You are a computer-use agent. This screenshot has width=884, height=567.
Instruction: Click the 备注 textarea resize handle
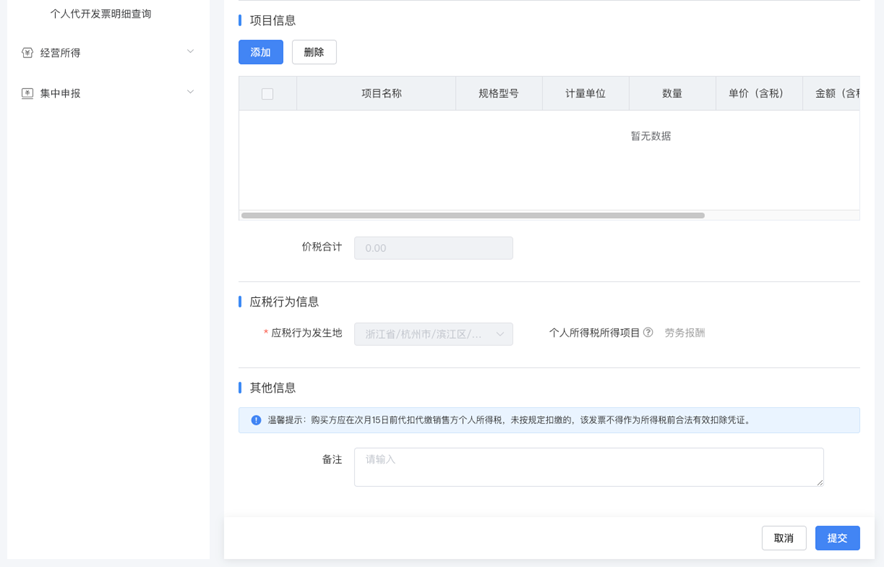pos(819,482)
